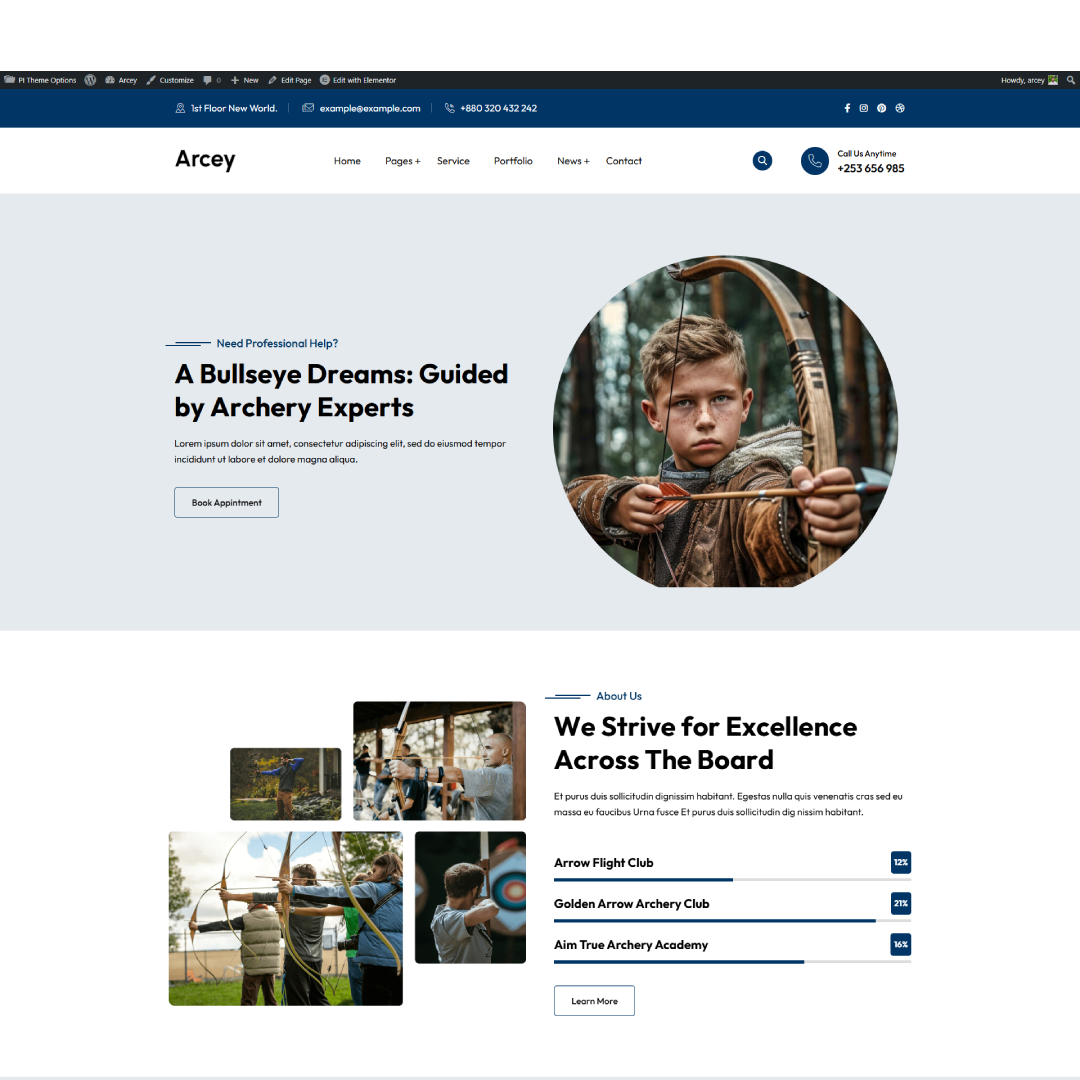1080x1080 pixels.
Task: Expand the Pages + menu
Action: (402, 161)
